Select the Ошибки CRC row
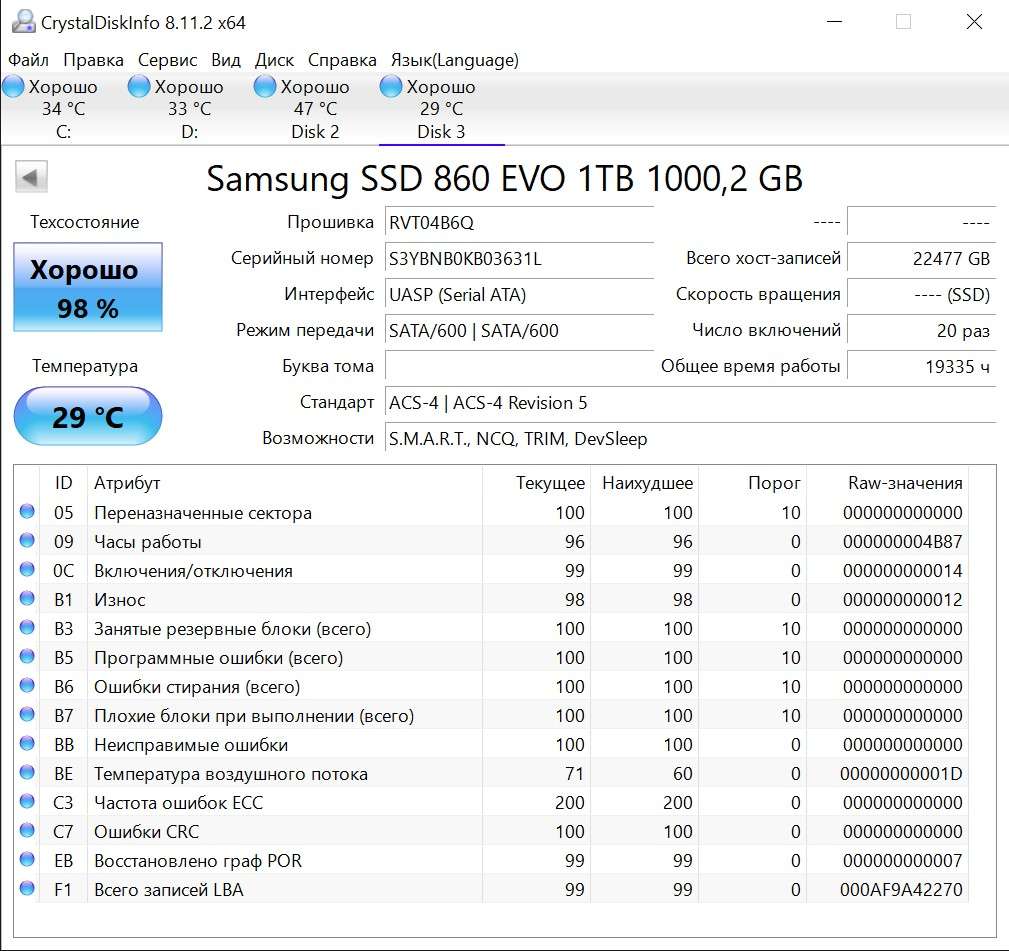The height and width of the screenshot is (951, 1009). click(x=492, y=831)
